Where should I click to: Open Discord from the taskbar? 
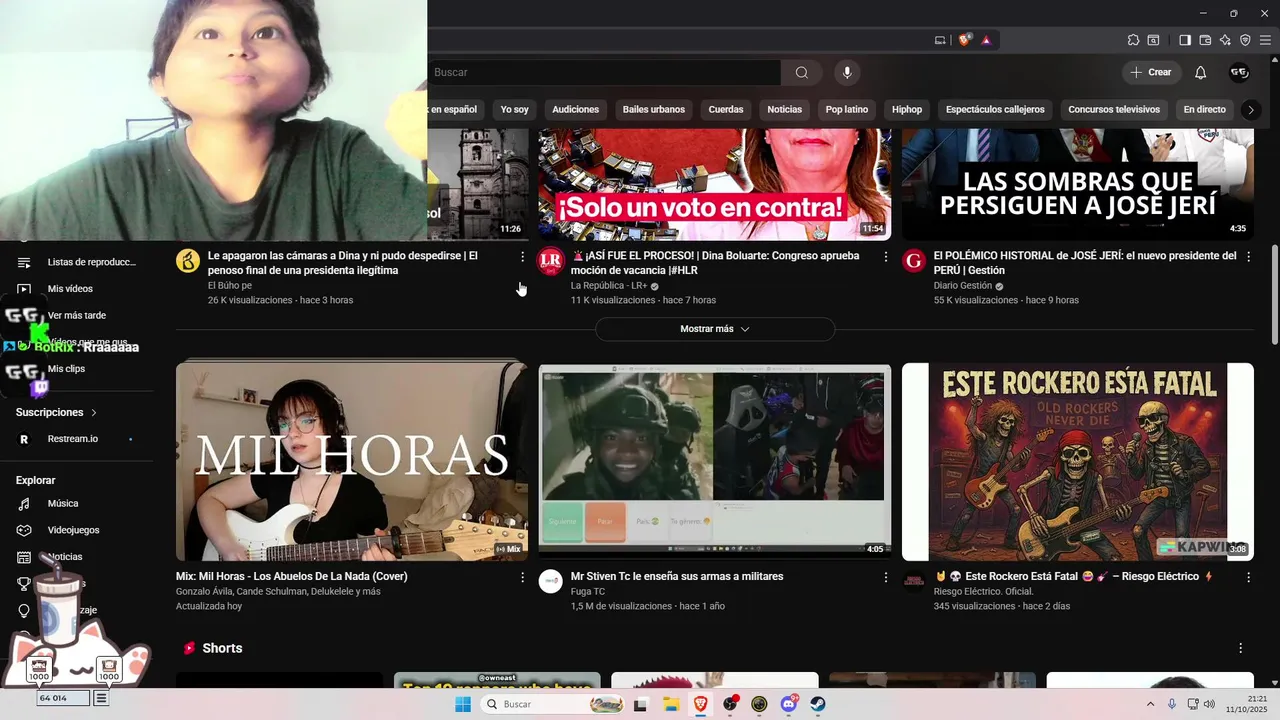point(789,704)
